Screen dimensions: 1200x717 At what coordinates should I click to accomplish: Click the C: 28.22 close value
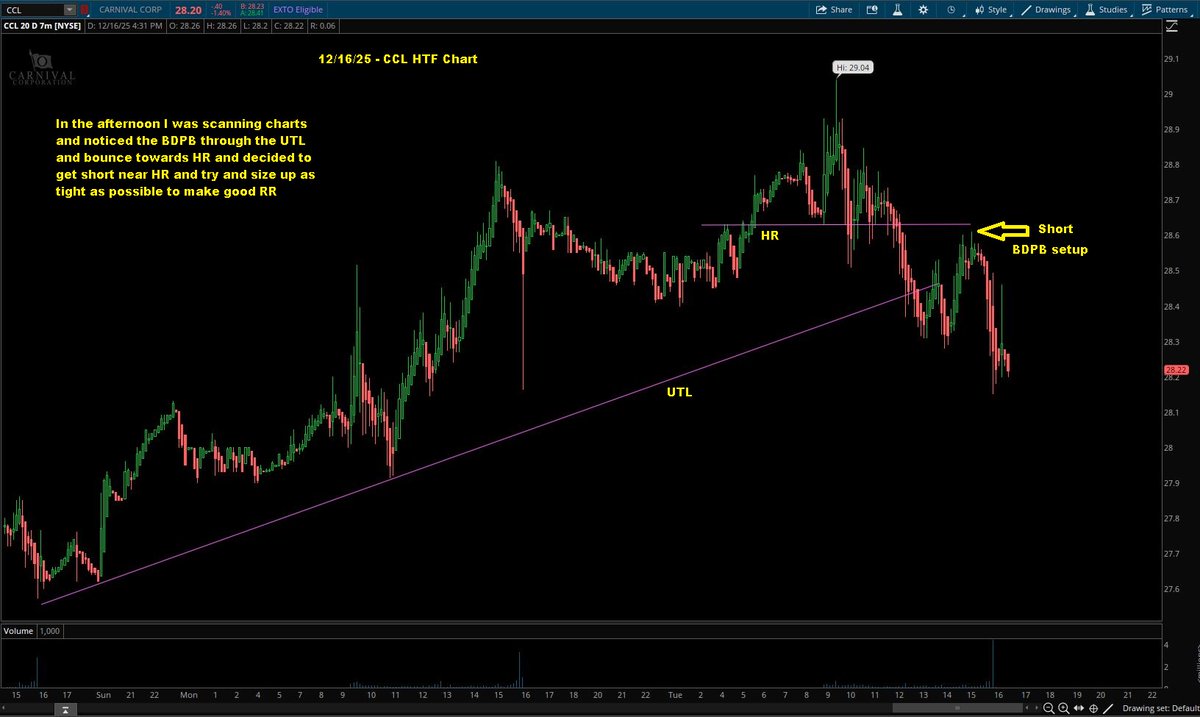click(289, 26)
